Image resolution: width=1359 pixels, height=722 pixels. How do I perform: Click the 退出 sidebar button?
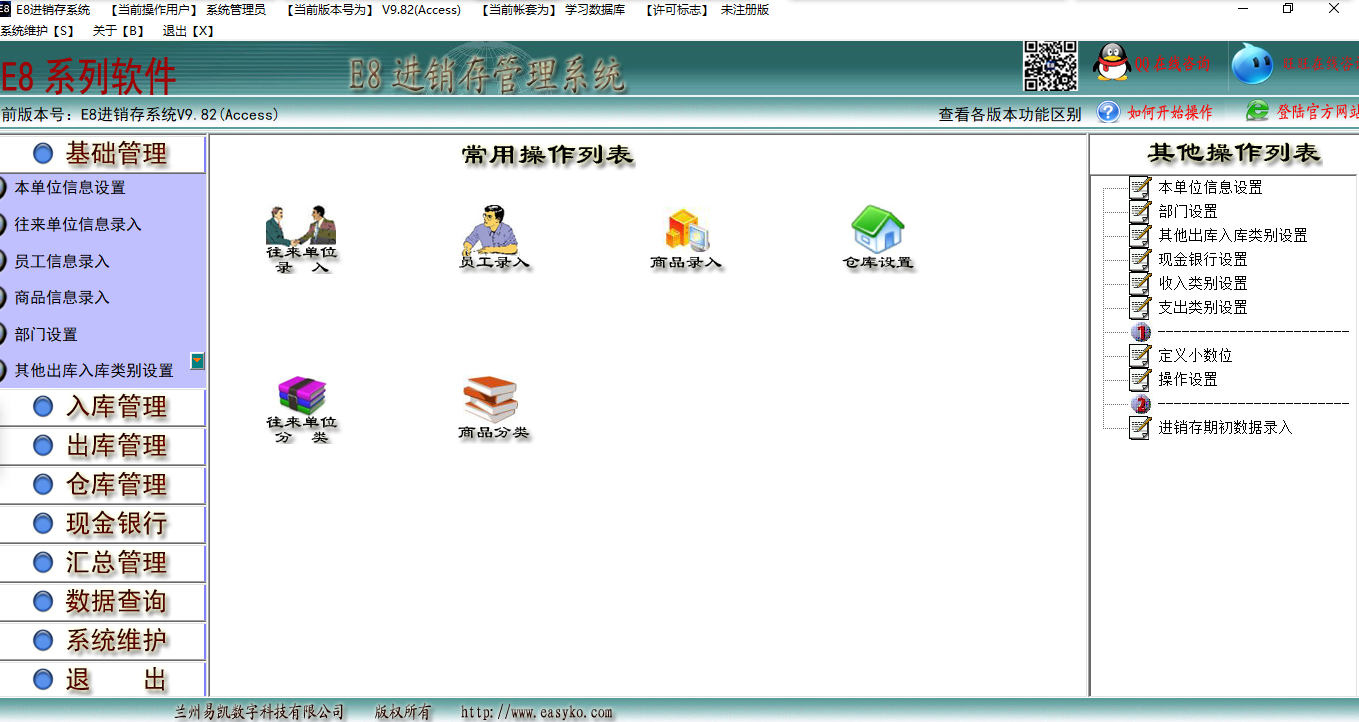102,680
